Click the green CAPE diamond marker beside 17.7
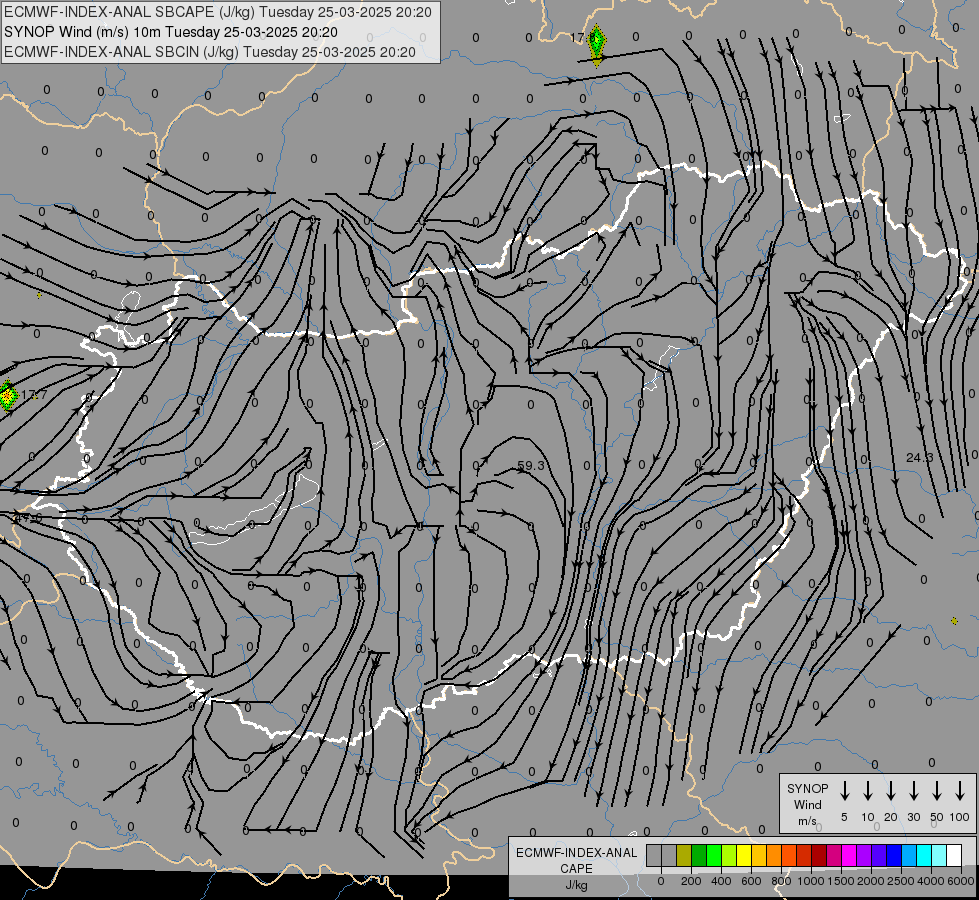The height and width of the screenshot is (900, 979). [x=7, y=395]
